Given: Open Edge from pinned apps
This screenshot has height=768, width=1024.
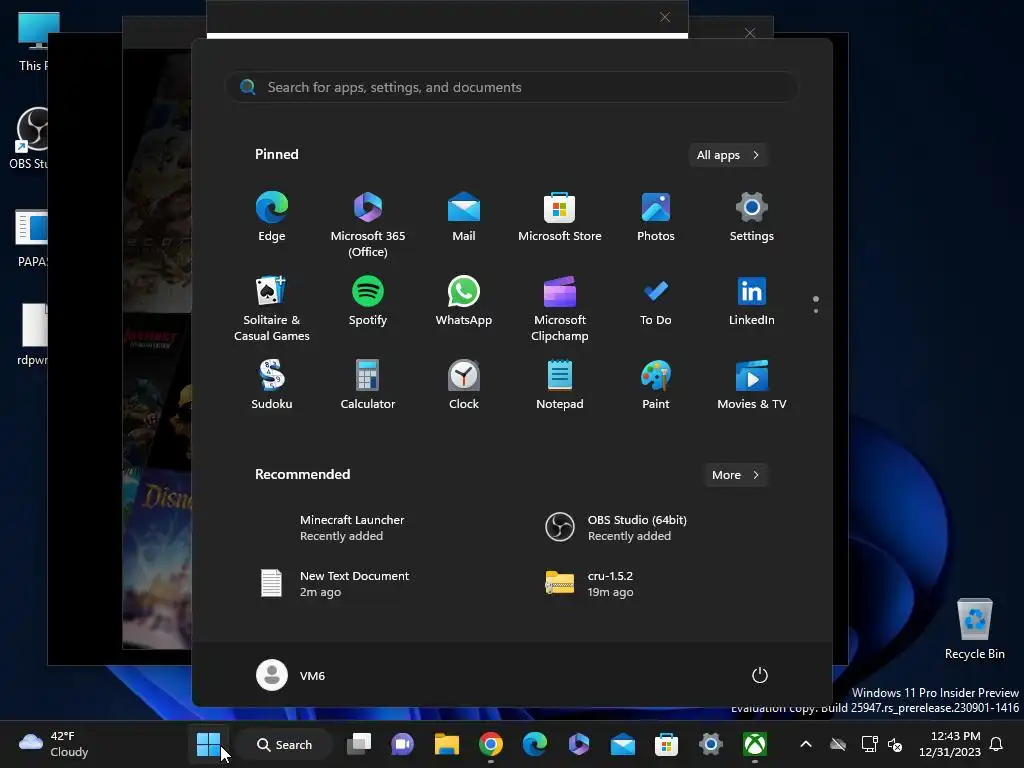Looking at the screenshot, I should coord(272,217).
